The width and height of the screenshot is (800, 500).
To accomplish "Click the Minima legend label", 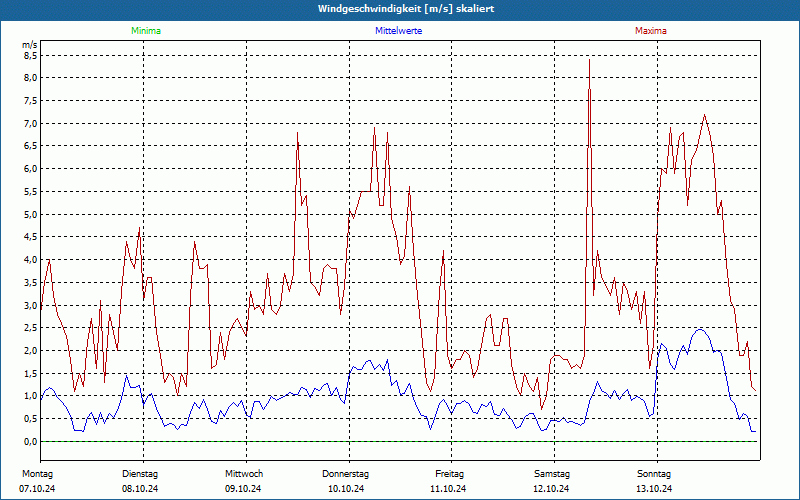I will (146, 31).
